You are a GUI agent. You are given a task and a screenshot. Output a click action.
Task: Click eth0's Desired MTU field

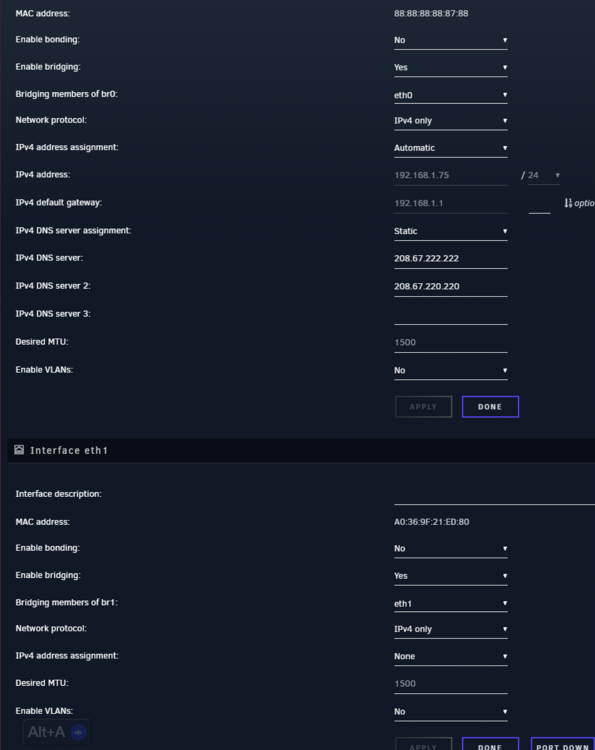[451, 342]
